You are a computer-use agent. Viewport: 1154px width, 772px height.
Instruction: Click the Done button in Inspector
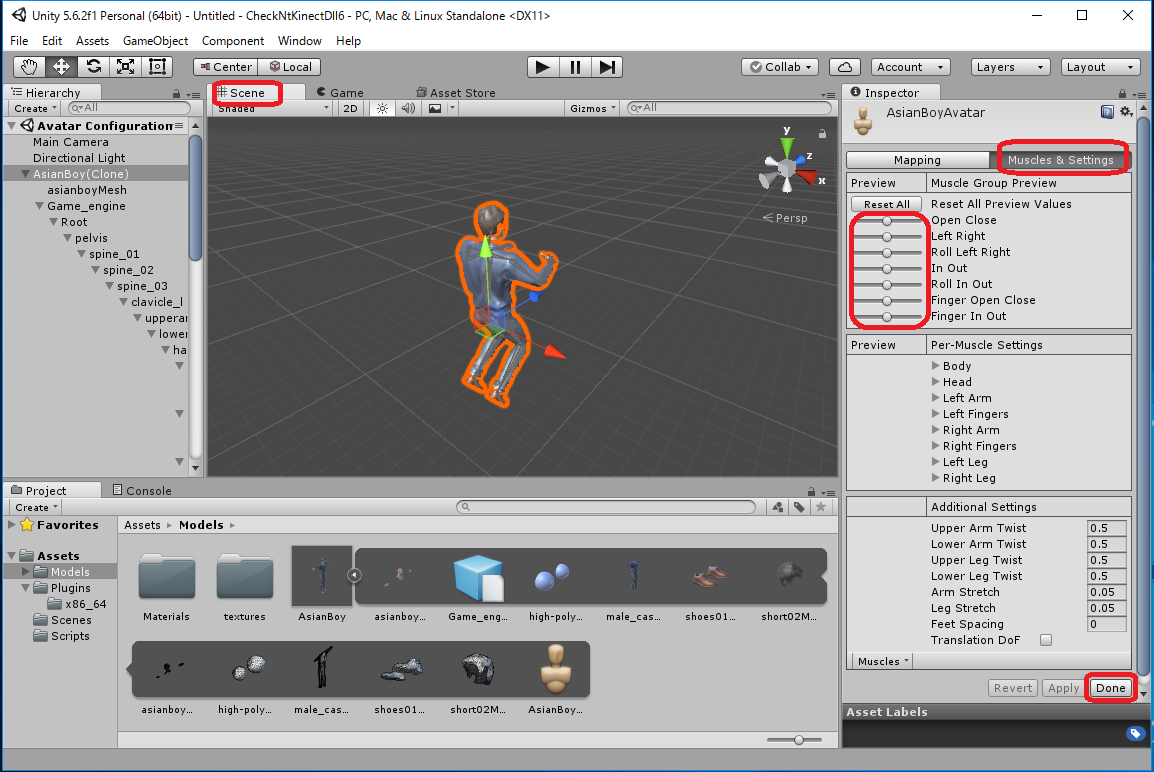point(1110,688)
